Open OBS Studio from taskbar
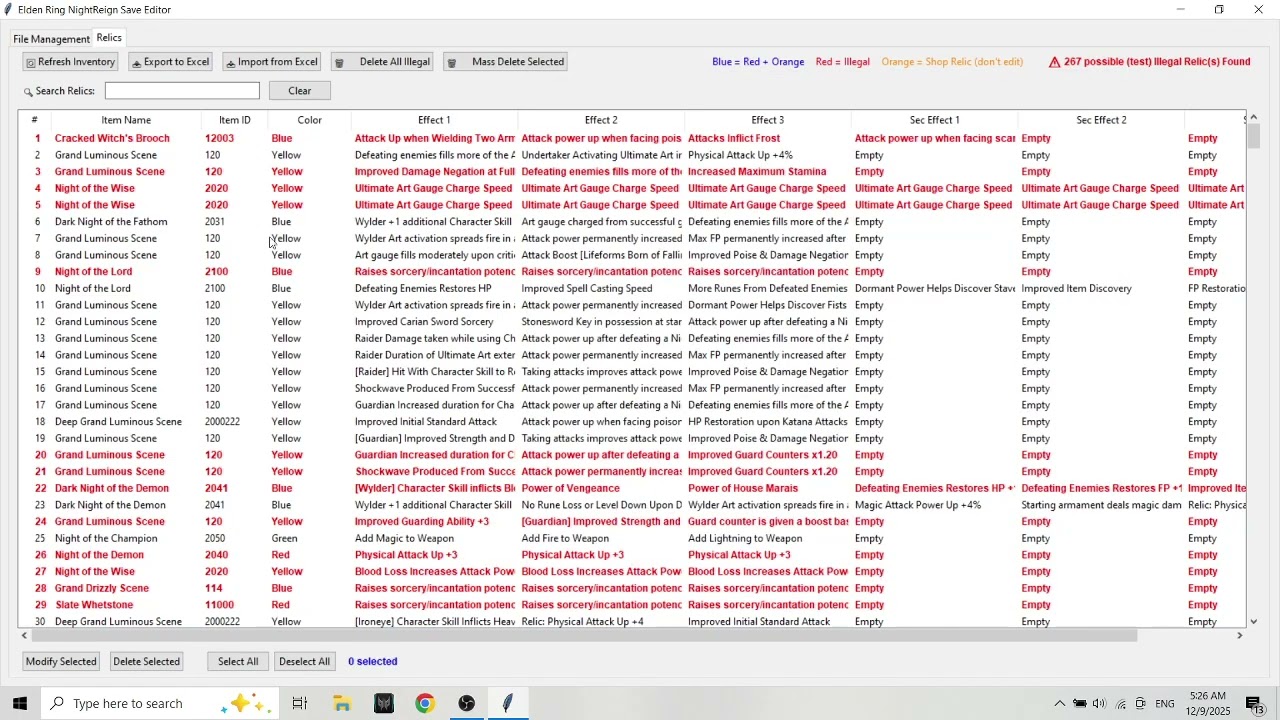Screen dimensions: 1280x720 point(467,704)
